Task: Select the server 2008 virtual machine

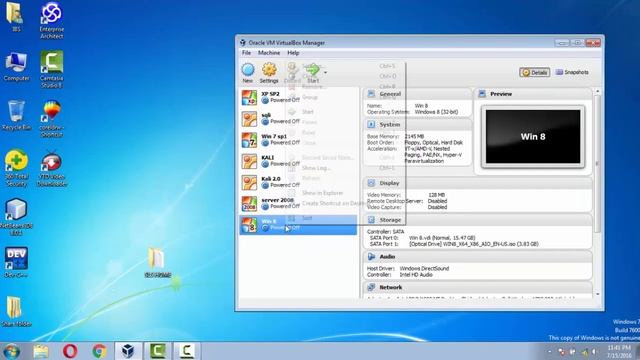Action: click(298, 204)
